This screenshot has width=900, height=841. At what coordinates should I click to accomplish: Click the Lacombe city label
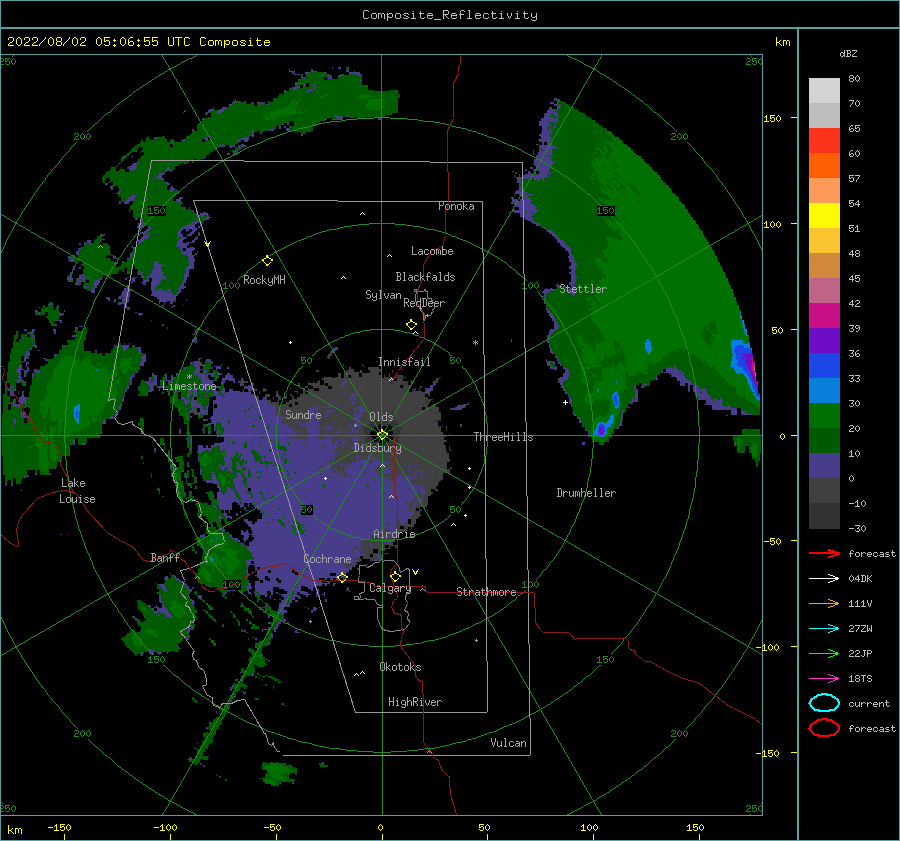(432, 251)
